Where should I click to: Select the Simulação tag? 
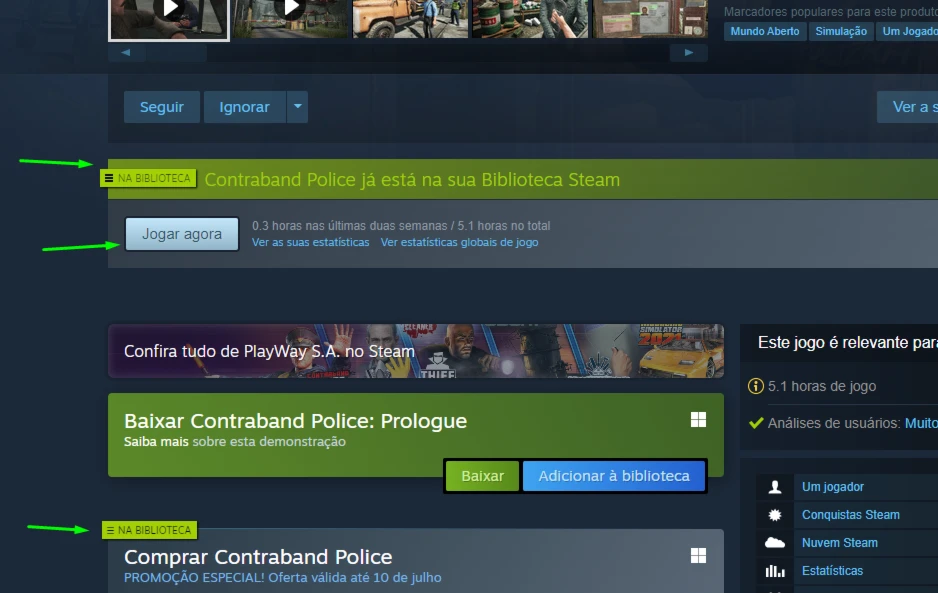(840, 31)
